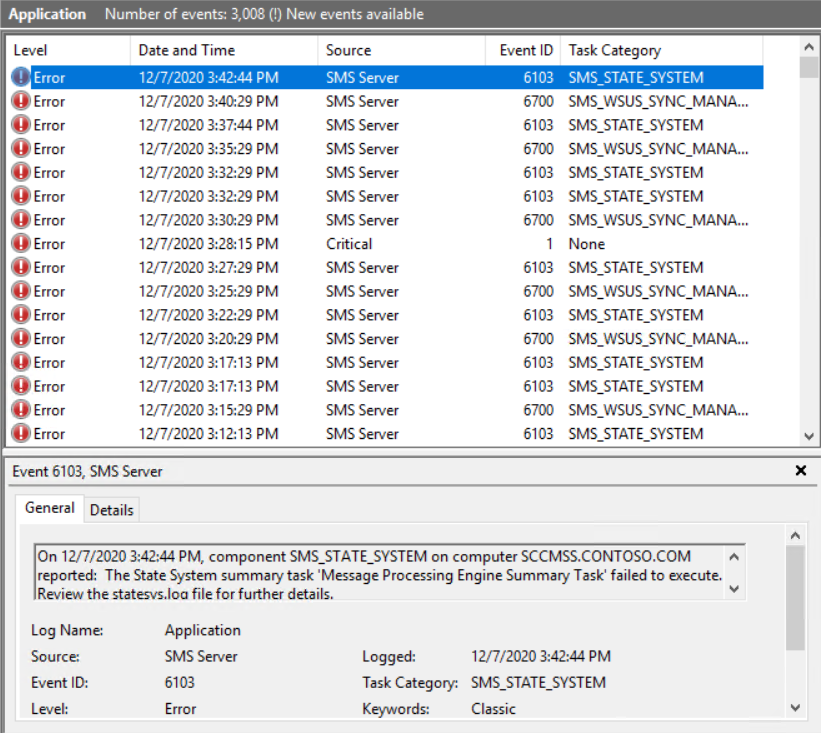Click the error icon for the 3:40:29 PM event
Screen dimensions: 821x733
coord(21,101)
